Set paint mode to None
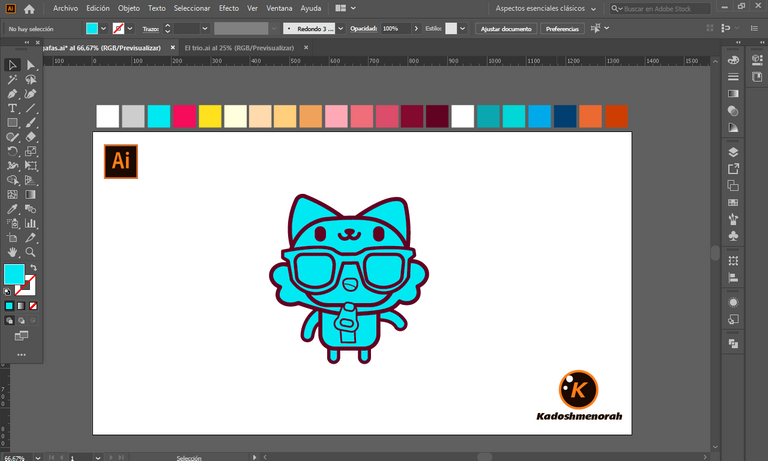 33,306
